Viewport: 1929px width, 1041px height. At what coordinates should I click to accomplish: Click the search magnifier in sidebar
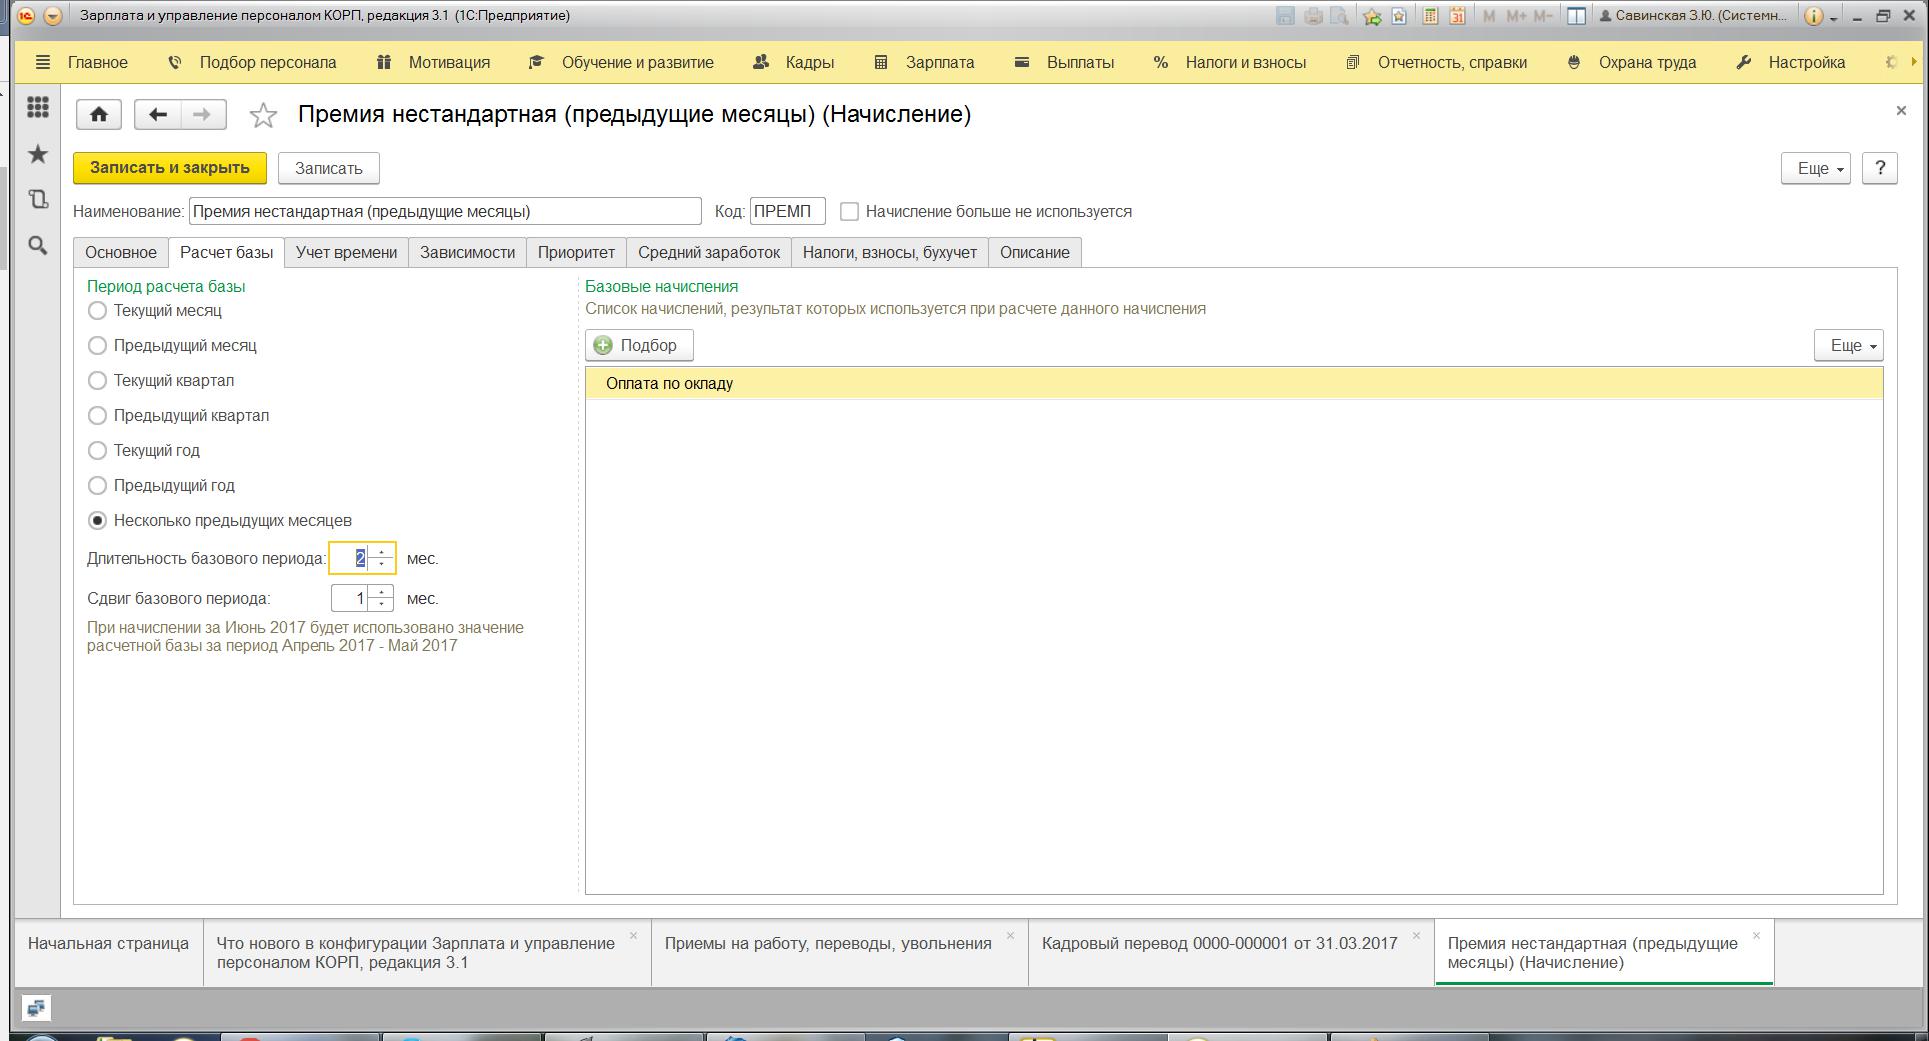(x=38, y=245)
